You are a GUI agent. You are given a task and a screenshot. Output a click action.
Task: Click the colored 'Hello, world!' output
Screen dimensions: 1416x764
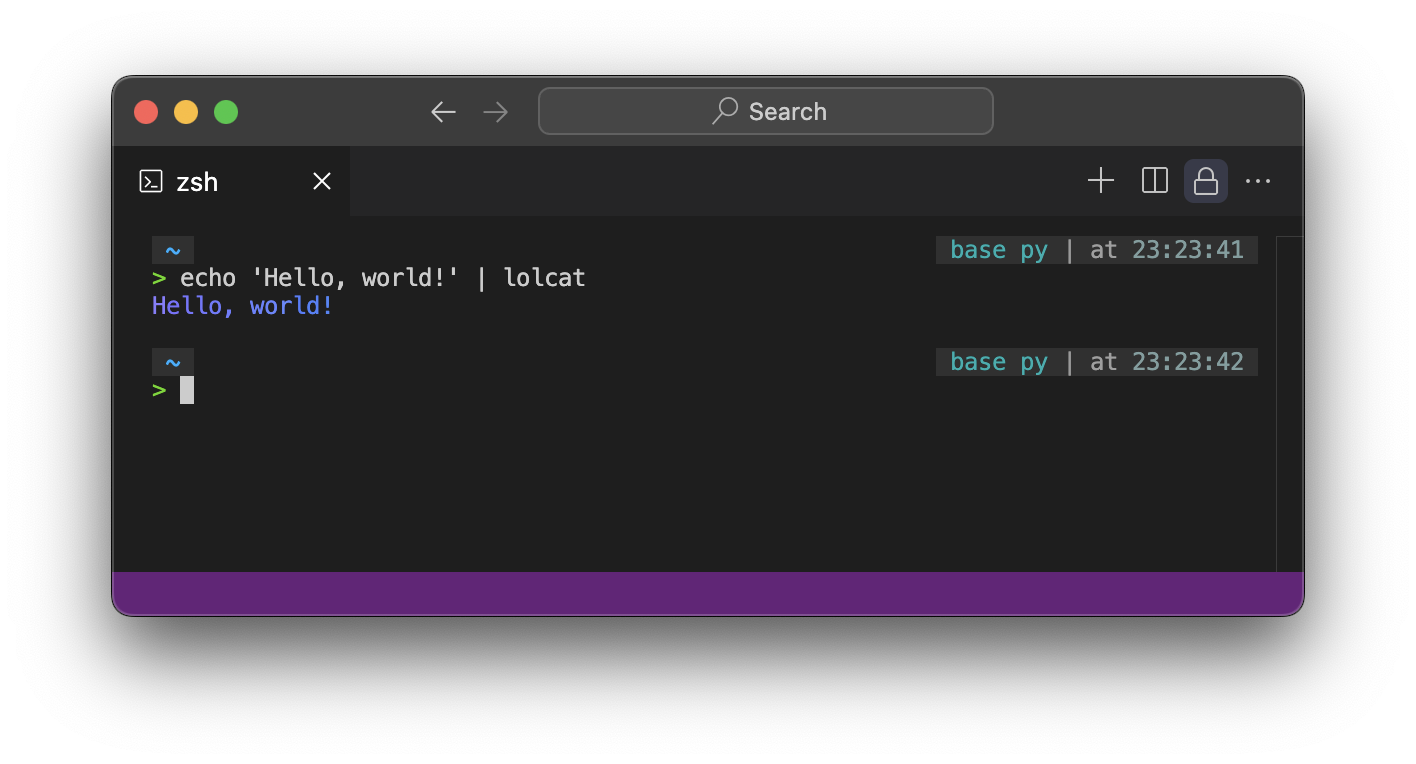point(242,306)
